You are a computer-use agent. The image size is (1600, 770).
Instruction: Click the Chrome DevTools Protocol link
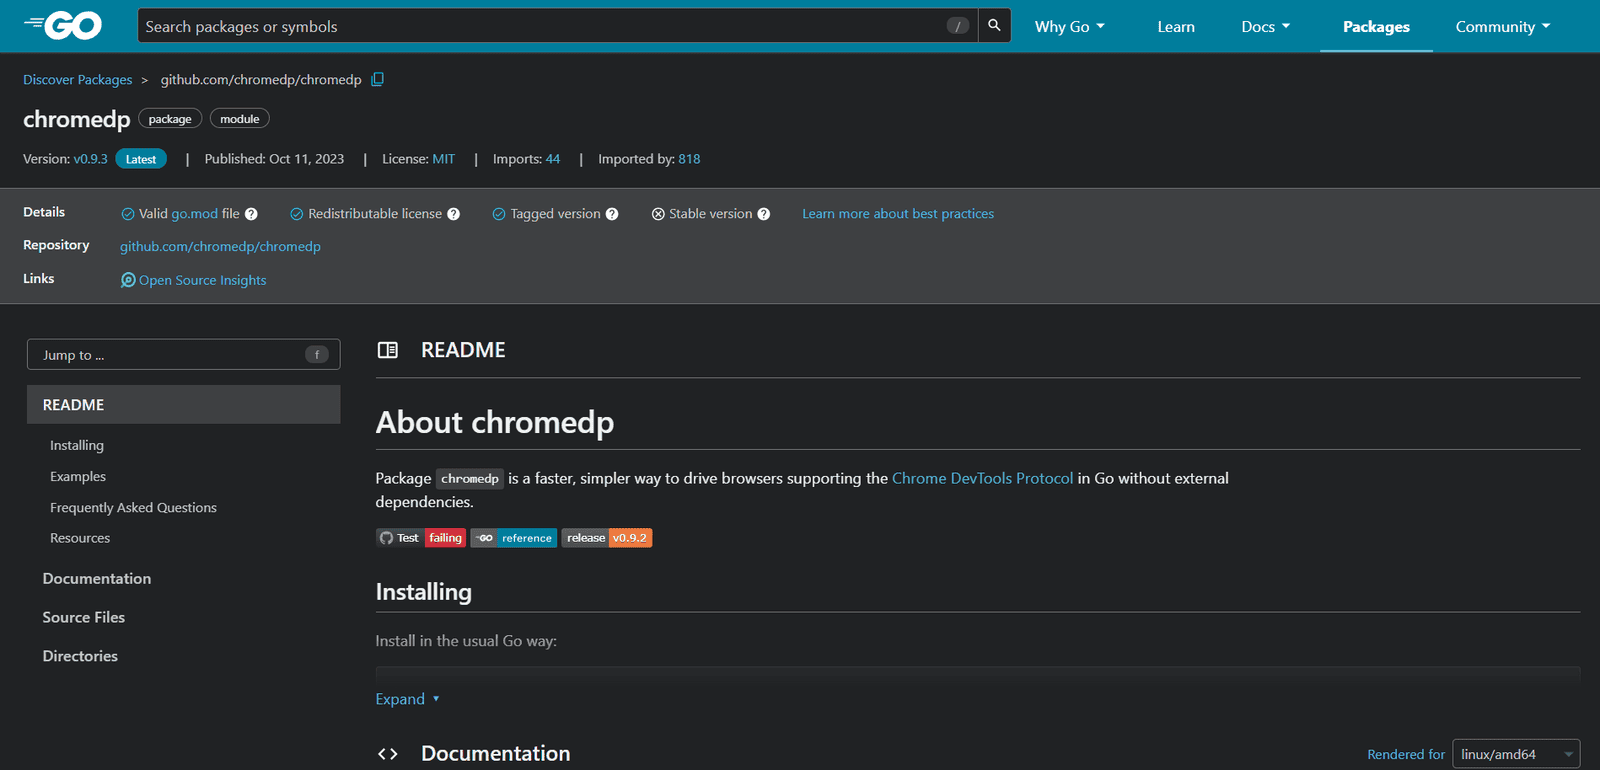pos(983,478)
